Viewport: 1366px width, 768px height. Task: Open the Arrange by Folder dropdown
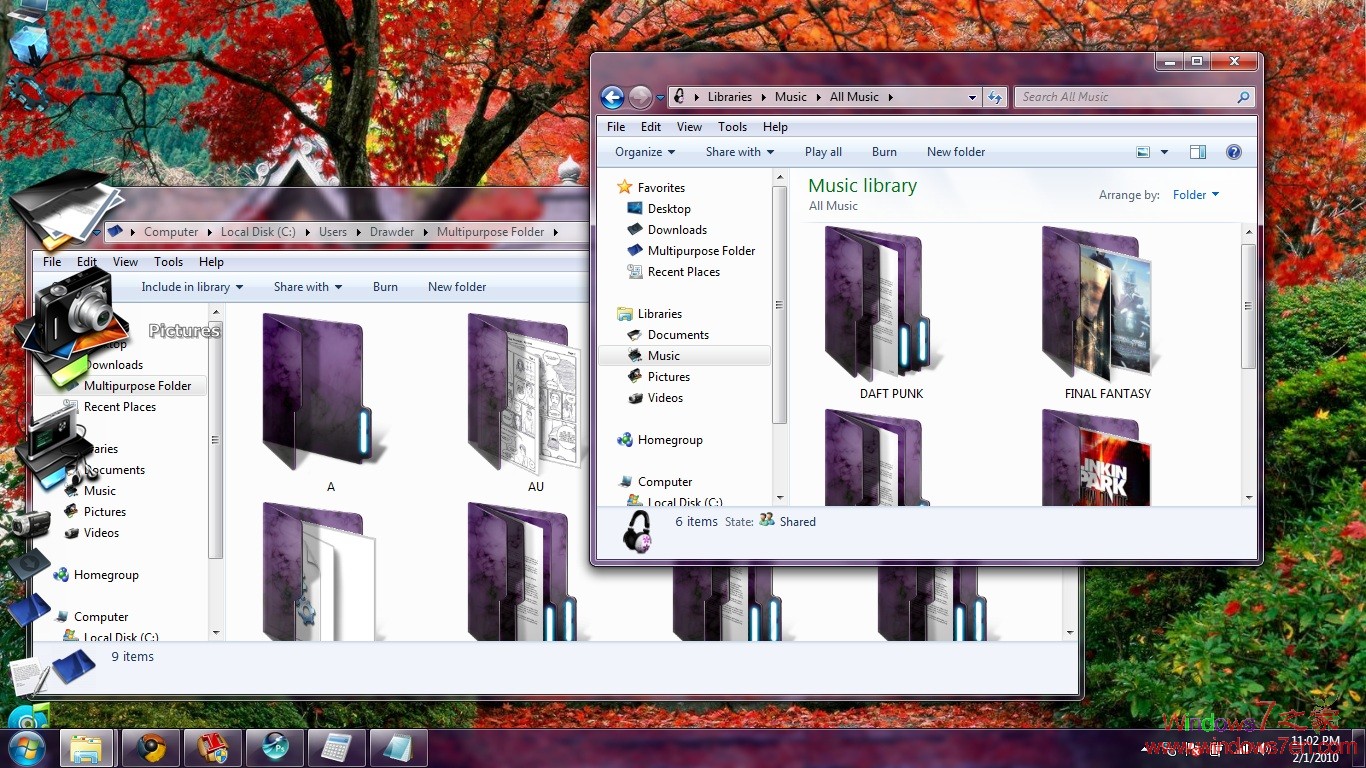[1195, 195]
